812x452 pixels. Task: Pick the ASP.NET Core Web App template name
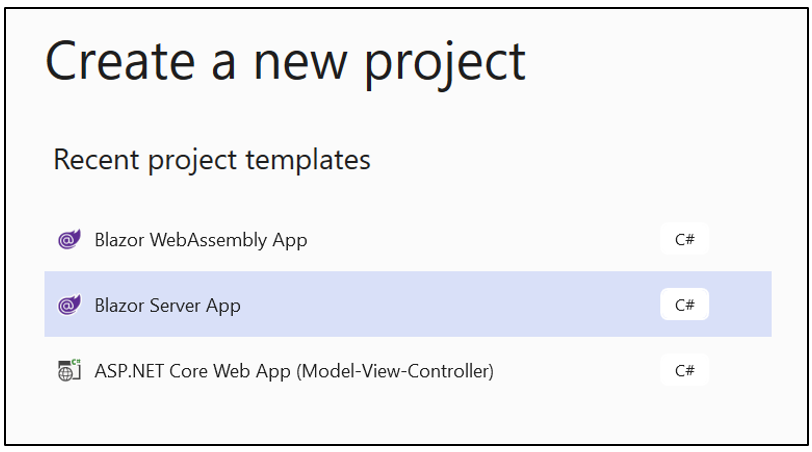pos(294,371)
